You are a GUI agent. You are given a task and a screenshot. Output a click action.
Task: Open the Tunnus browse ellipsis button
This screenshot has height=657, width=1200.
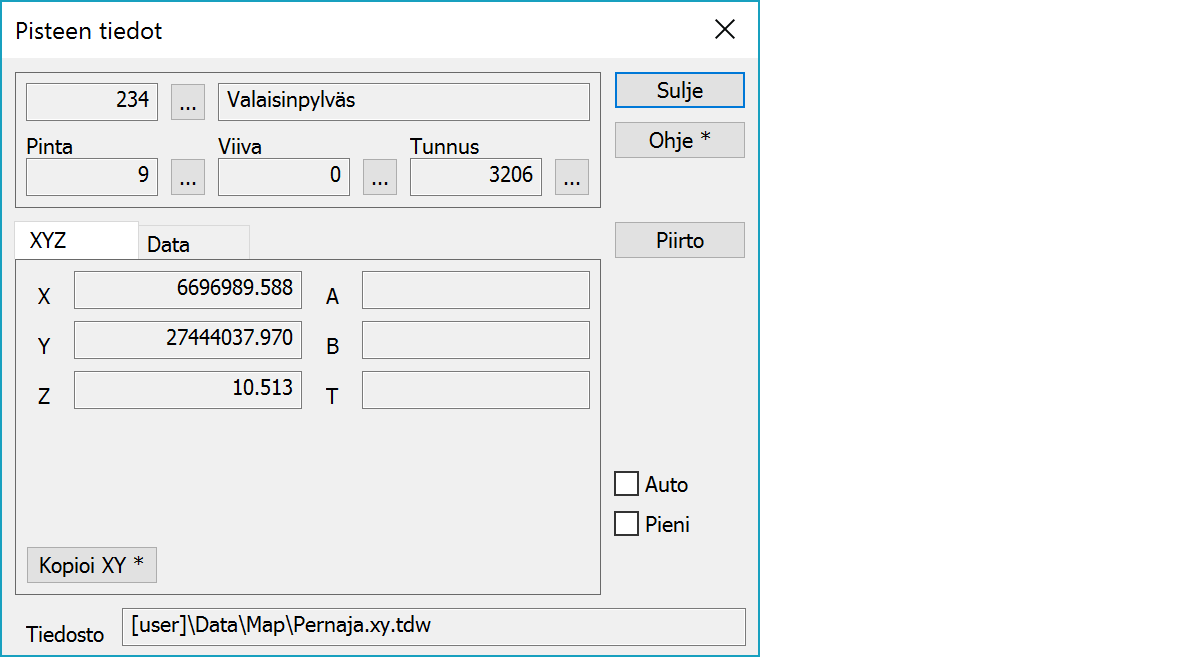[x=572, y=177]
